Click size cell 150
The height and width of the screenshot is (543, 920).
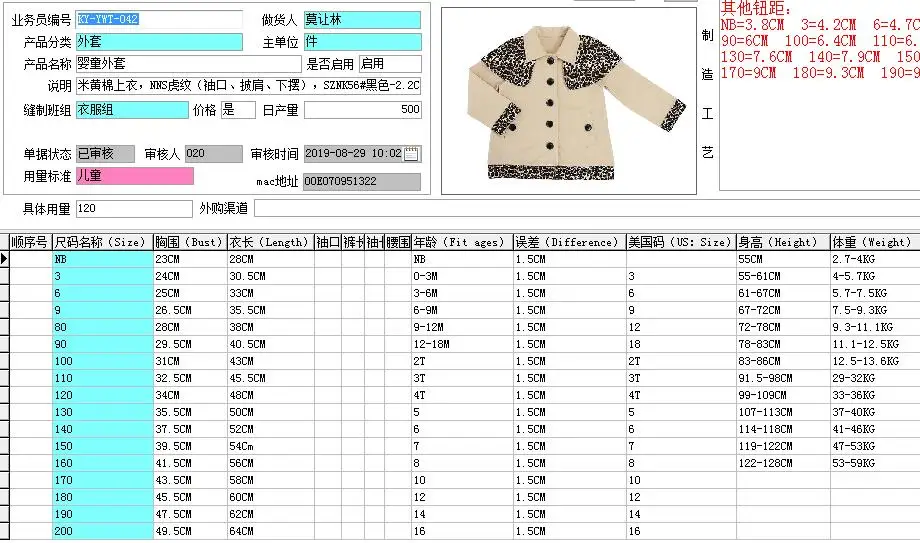coord(103,447)
